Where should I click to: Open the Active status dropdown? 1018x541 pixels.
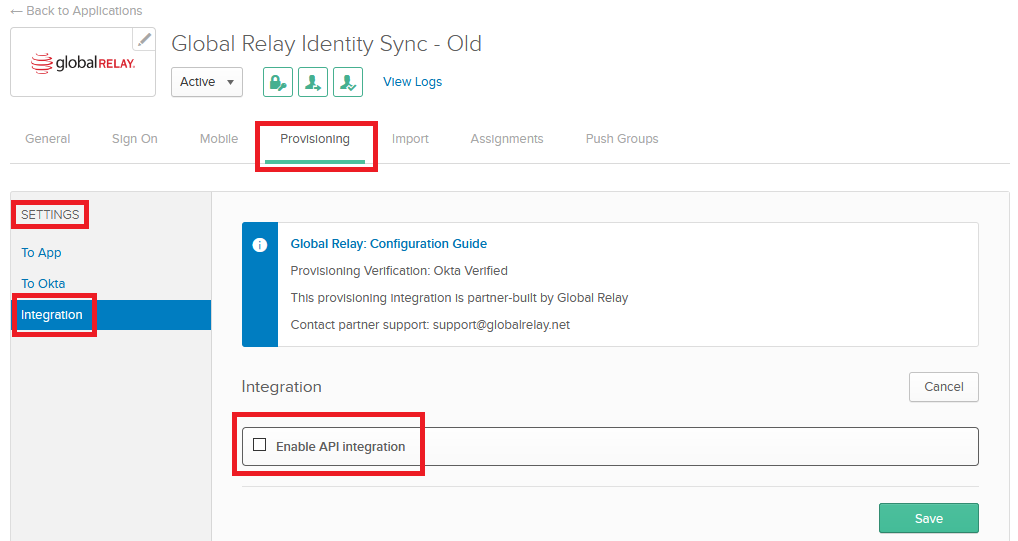point(206,82)
